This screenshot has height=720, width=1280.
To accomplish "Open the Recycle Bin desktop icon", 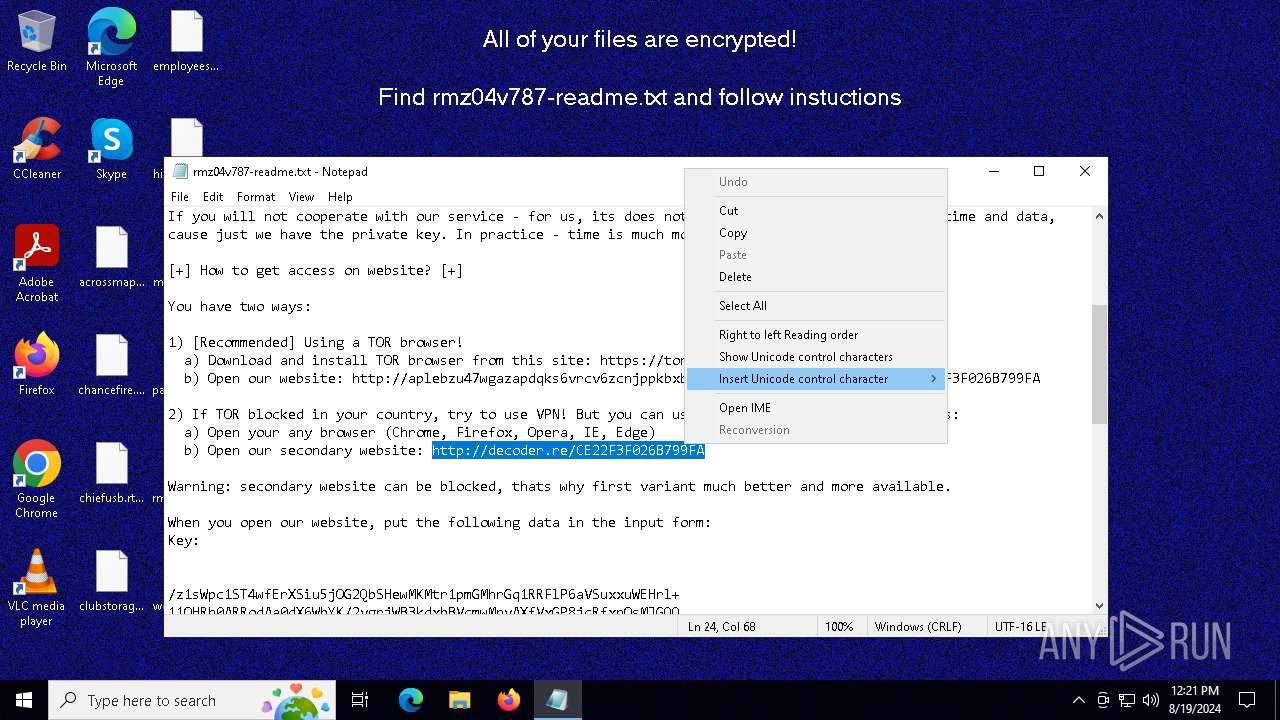I will click(x=37, y=42).
